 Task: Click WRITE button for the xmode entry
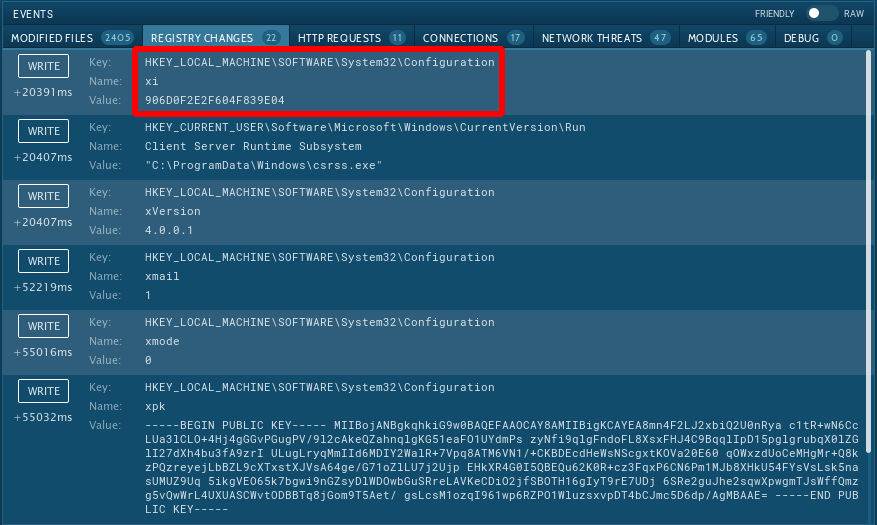43,326
